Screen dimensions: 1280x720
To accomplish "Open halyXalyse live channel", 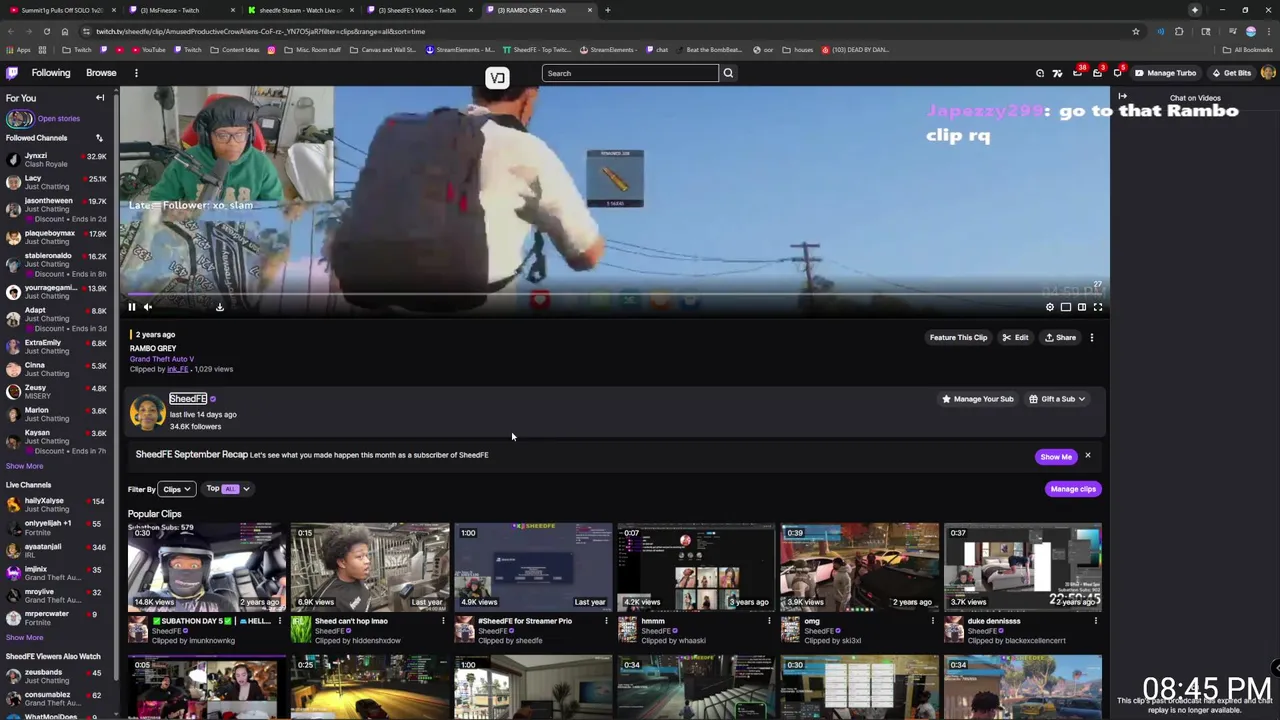I will [57, 504].
